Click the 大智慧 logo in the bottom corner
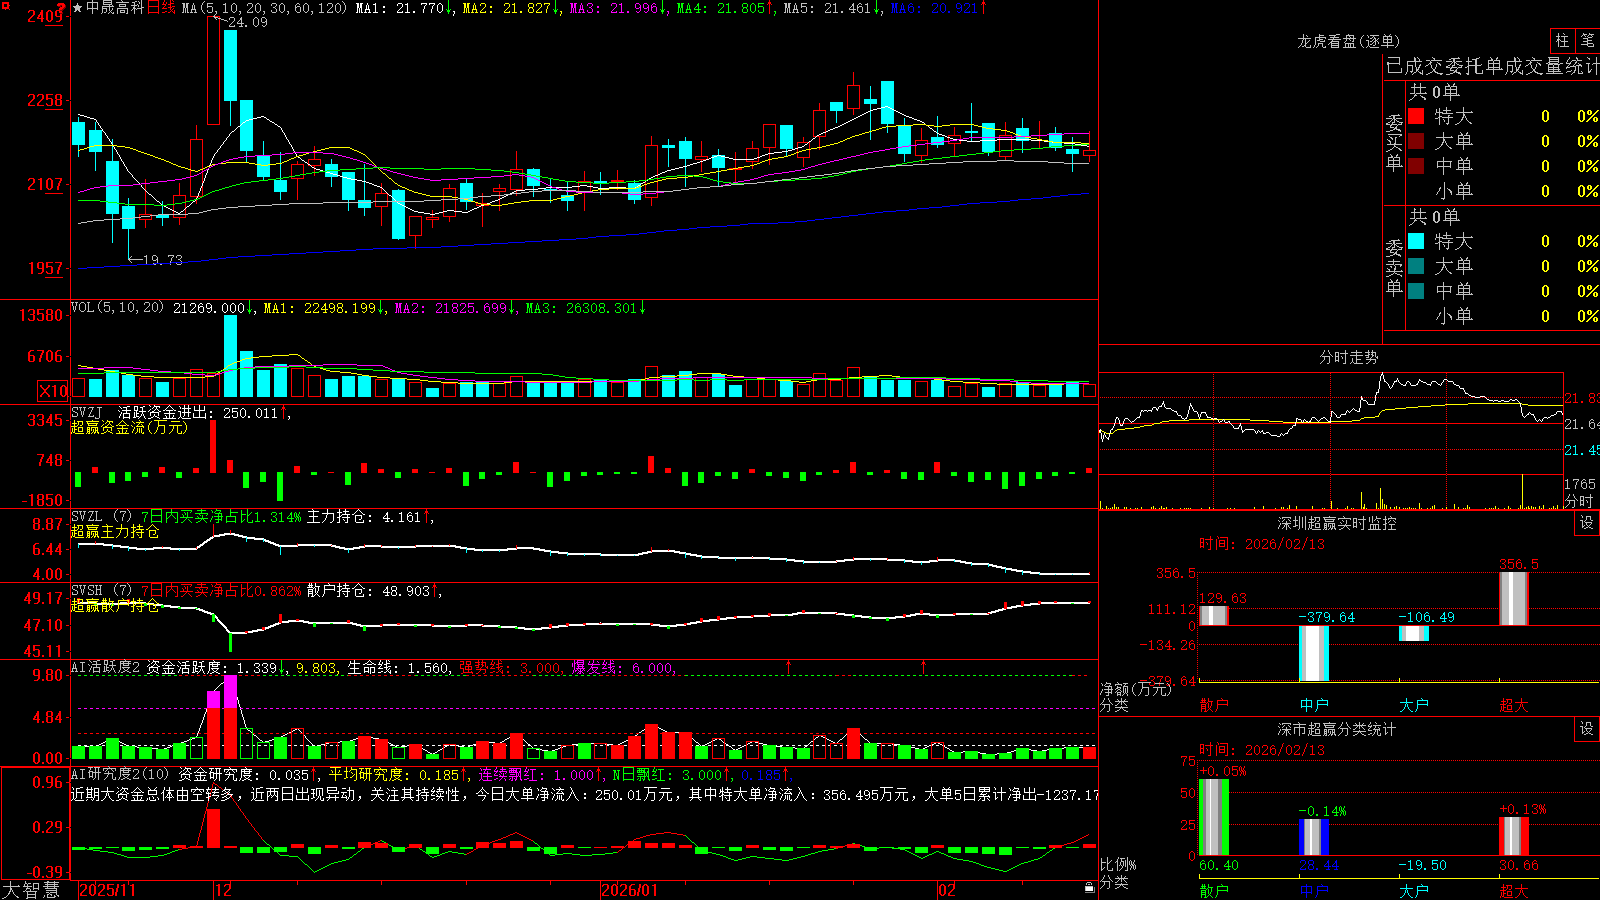The height and width of the screenshot is (900, 1600). coord(31,890)
